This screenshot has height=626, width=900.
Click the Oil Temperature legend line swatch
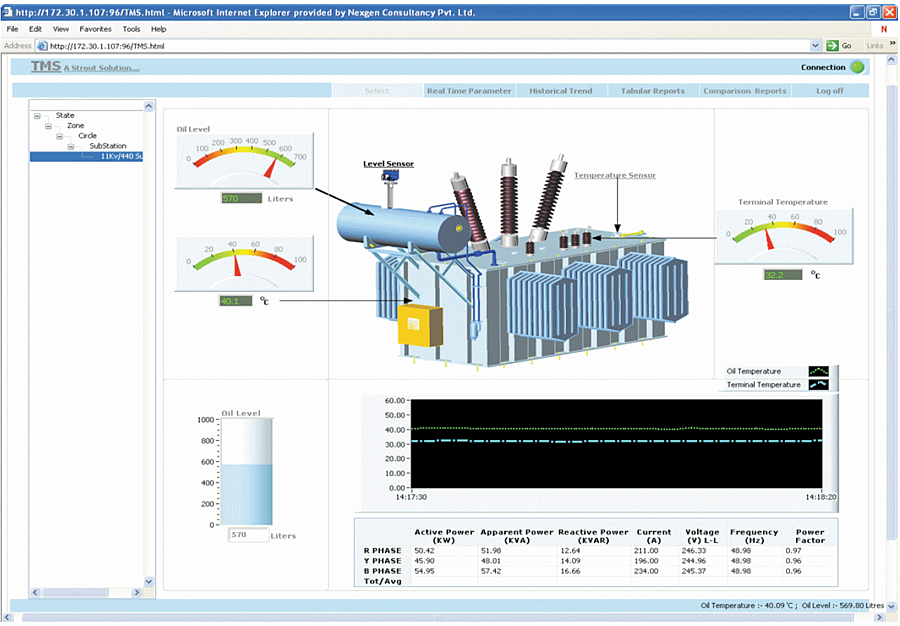pyautogui.click(x=819, y=371)
